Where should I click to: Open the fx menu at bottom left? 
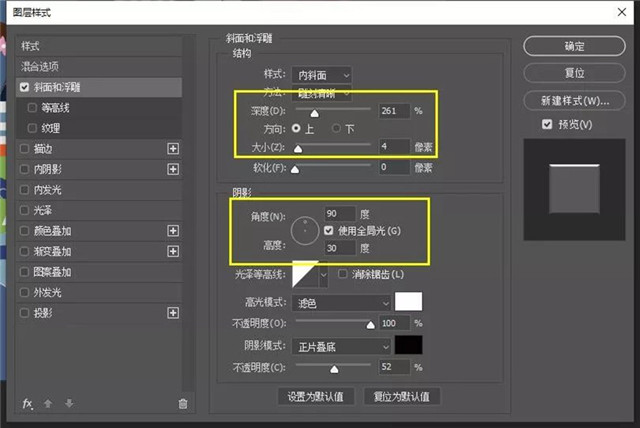[x=28, y=403]
